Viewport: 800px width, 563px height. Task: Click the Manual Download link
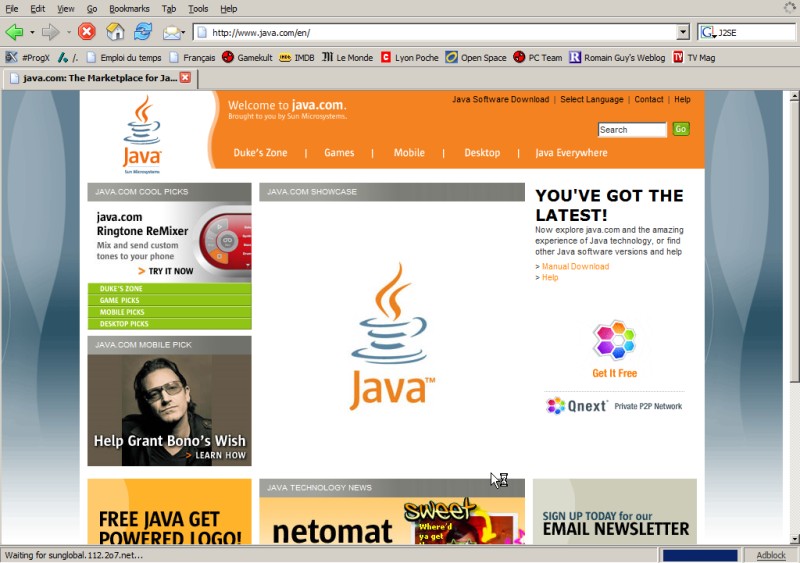point(576,266)
